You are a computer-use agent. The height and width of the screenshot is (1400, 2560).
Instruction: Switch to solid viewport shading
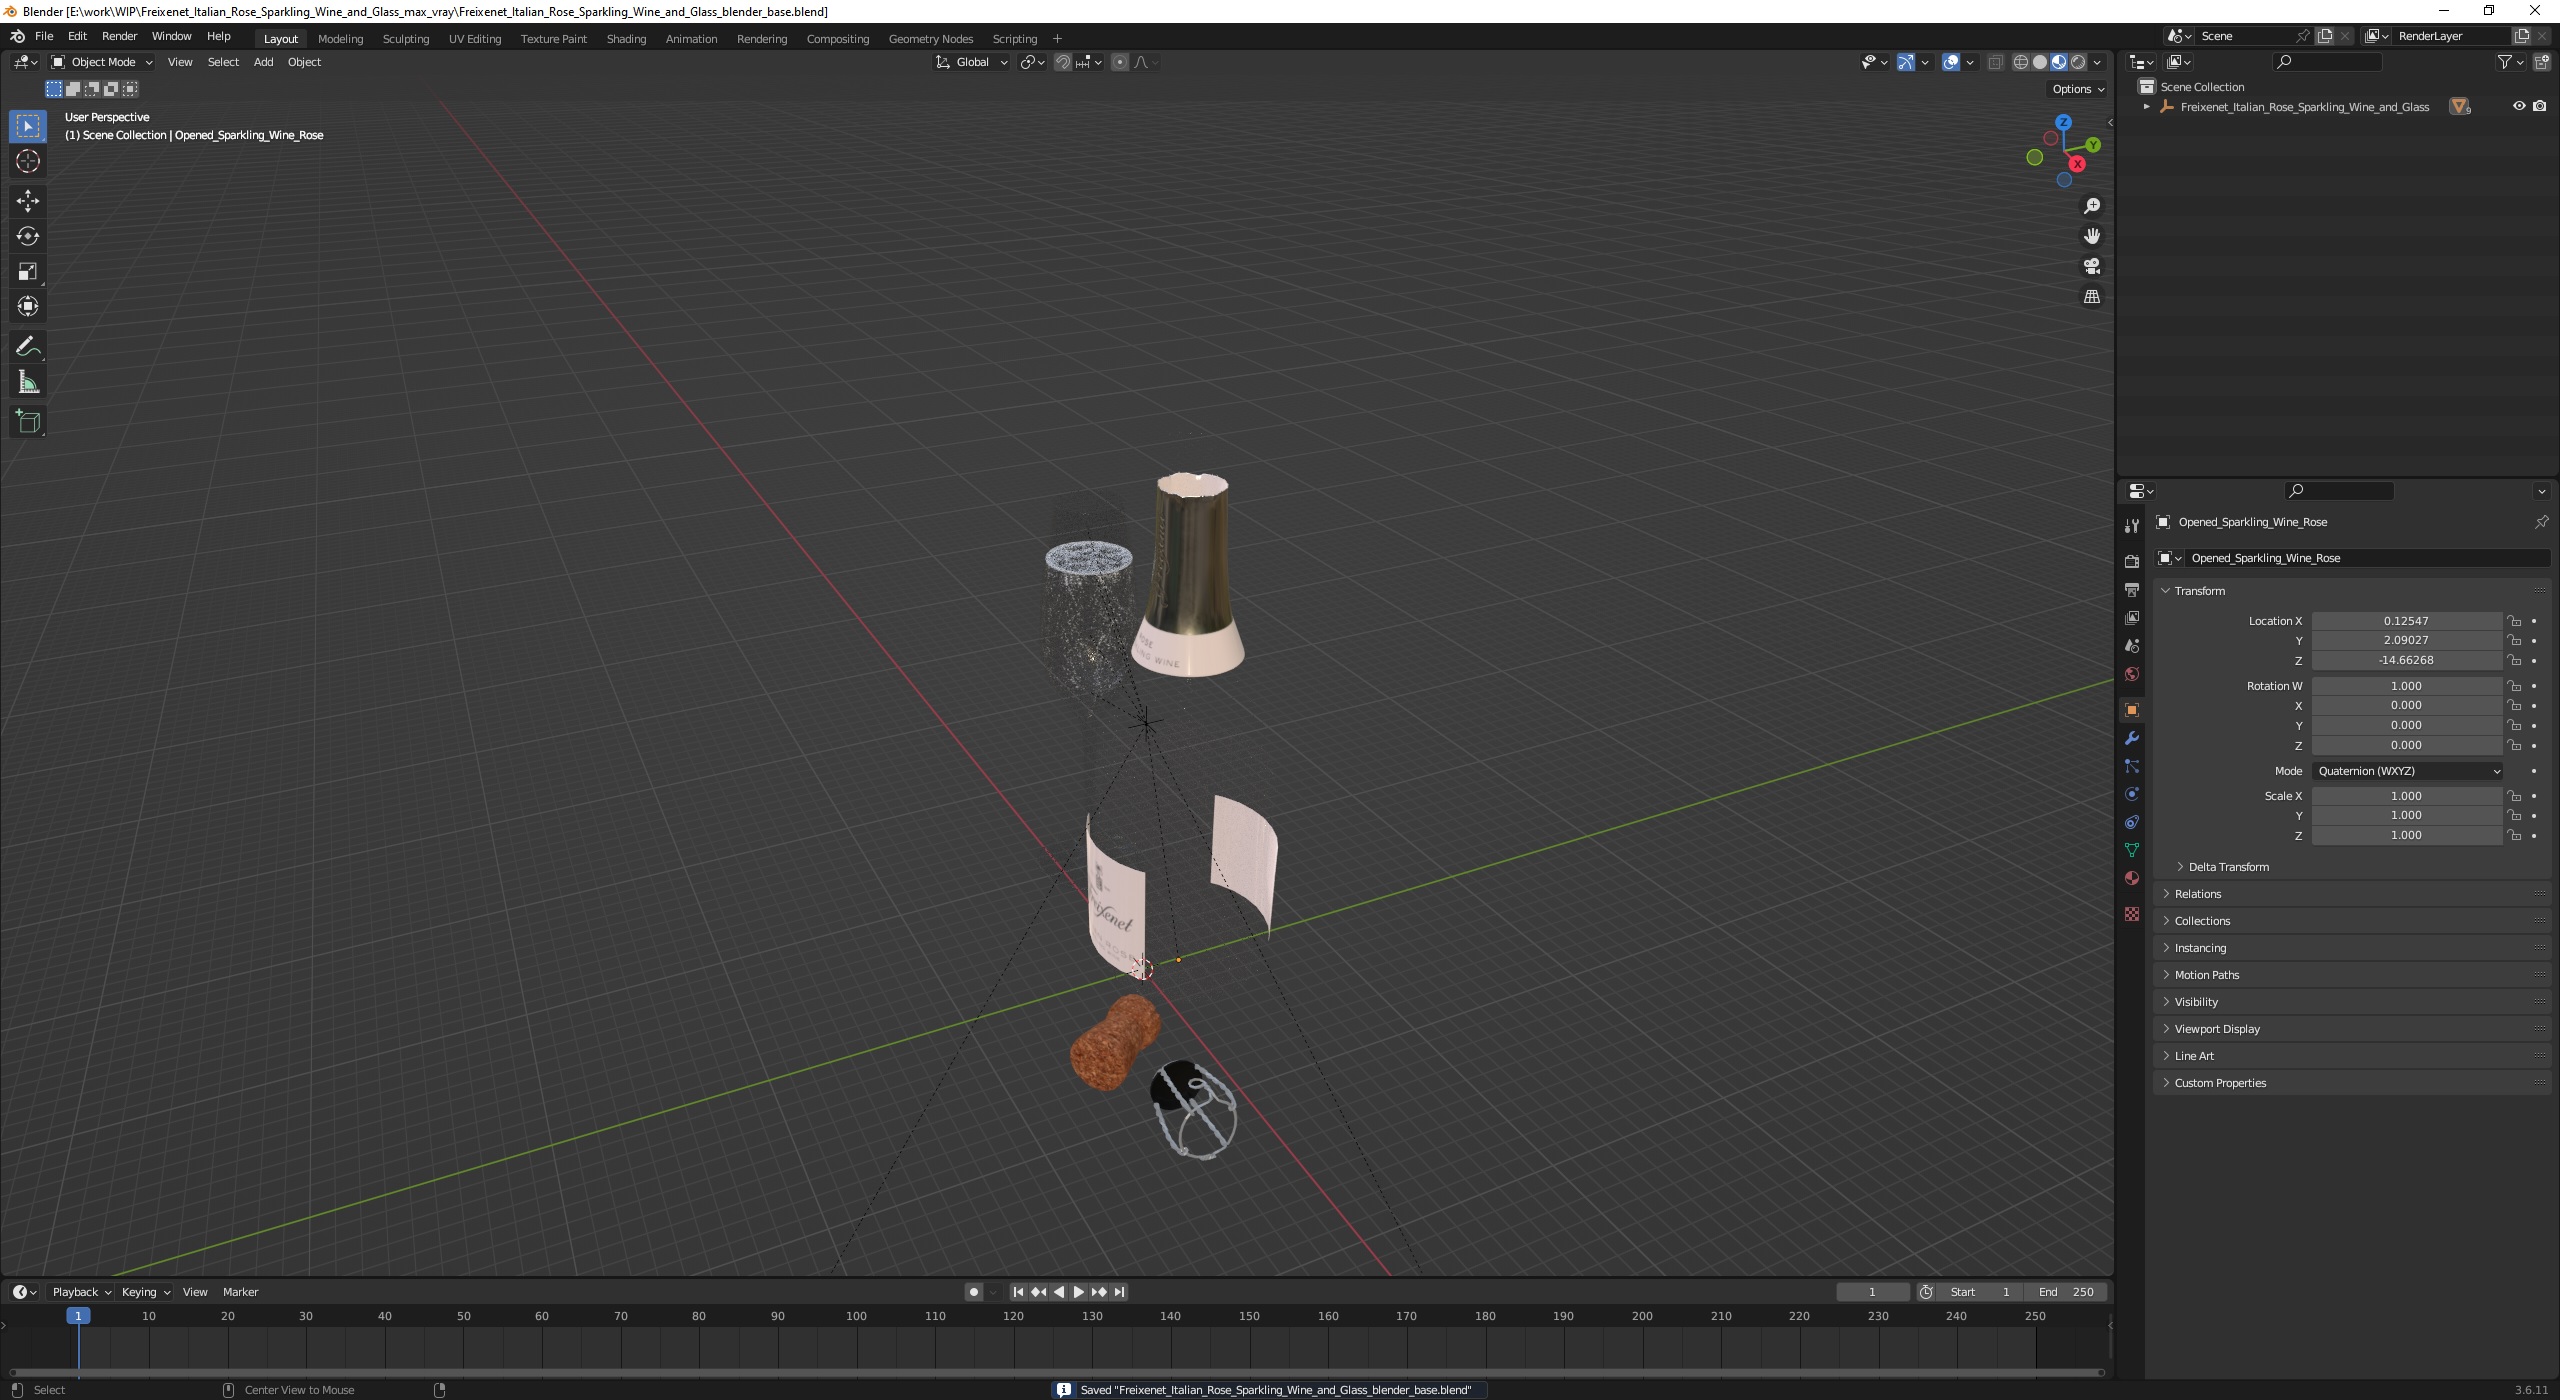[x=2040, y=62]
